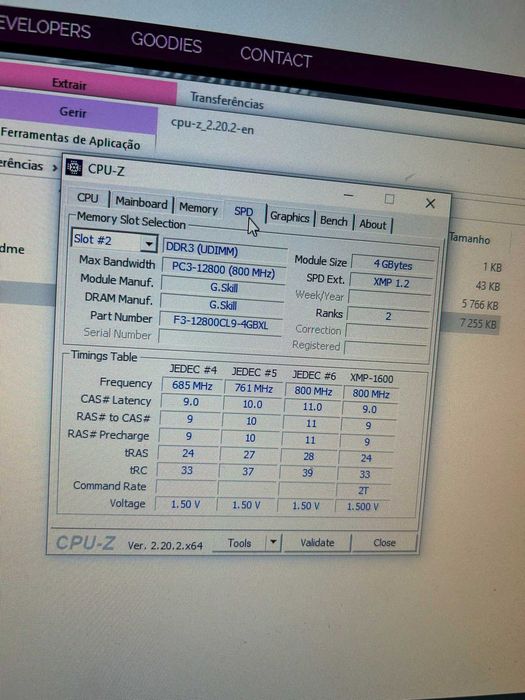Open the Memory tab
Screen dimensions: 525x700
tap(198, 208)
